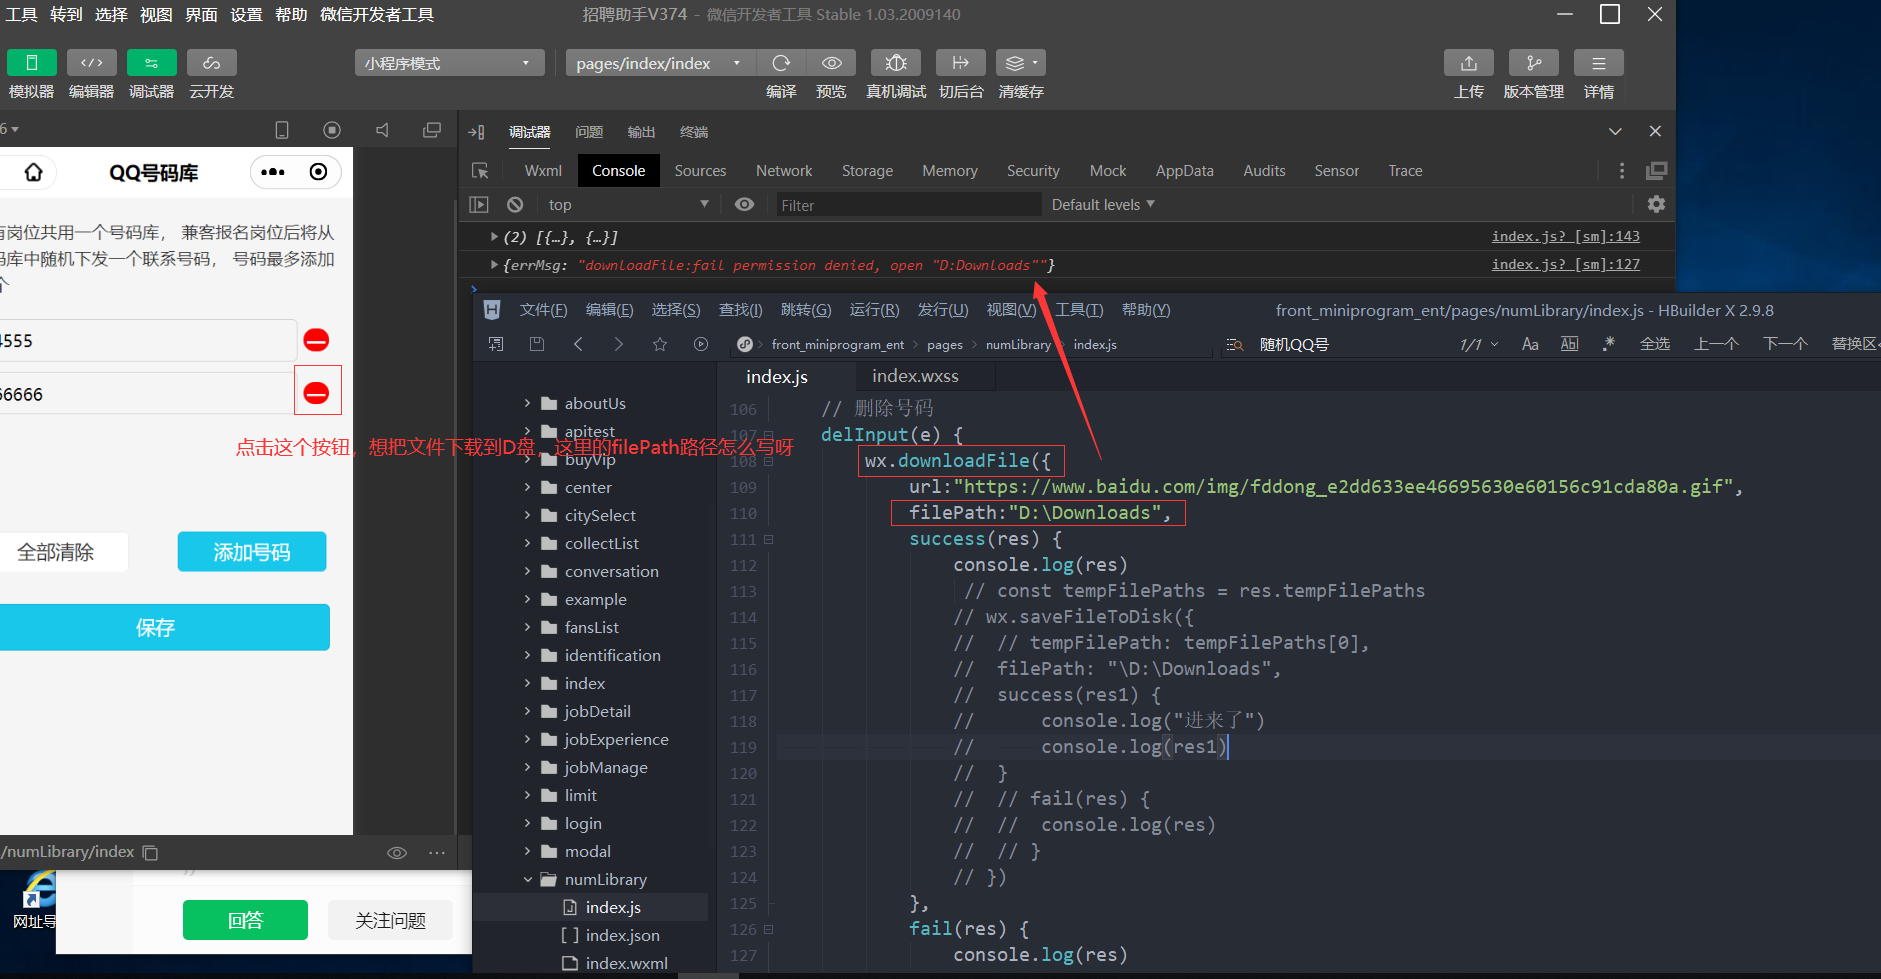
Task: Open the HBuilder 运行(R) menu
Action: [874, 310]
